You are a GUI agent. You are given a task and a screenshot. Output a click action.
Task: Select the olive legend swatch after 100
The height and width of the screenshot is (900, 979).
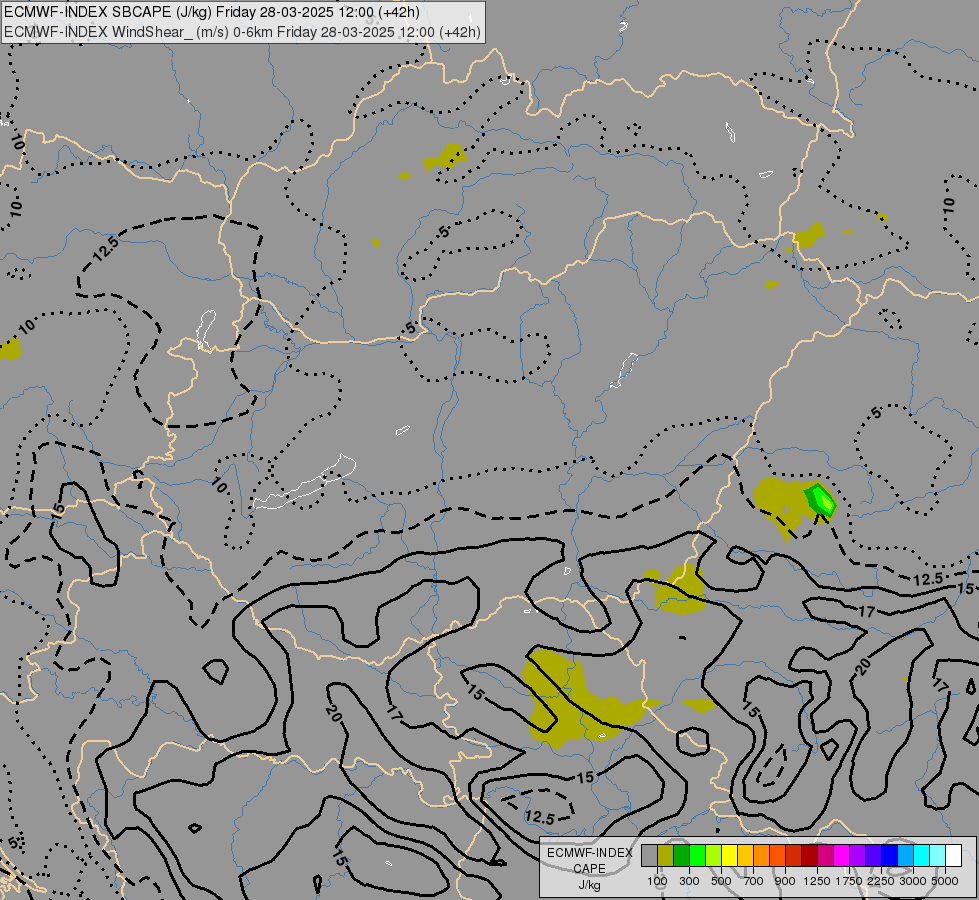pyautogui.click(x=666, y=856)
